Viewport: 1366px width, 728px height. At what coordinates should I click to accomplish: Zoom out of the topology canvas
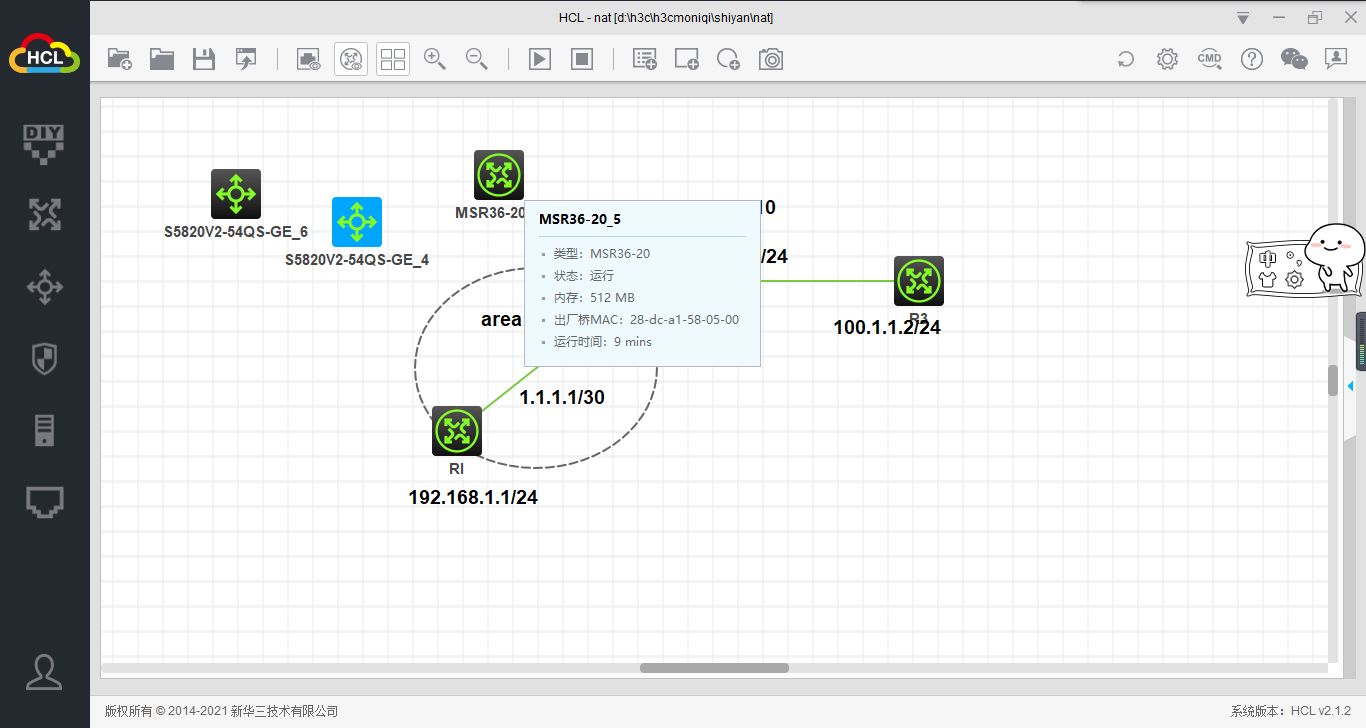coord(477,59)
